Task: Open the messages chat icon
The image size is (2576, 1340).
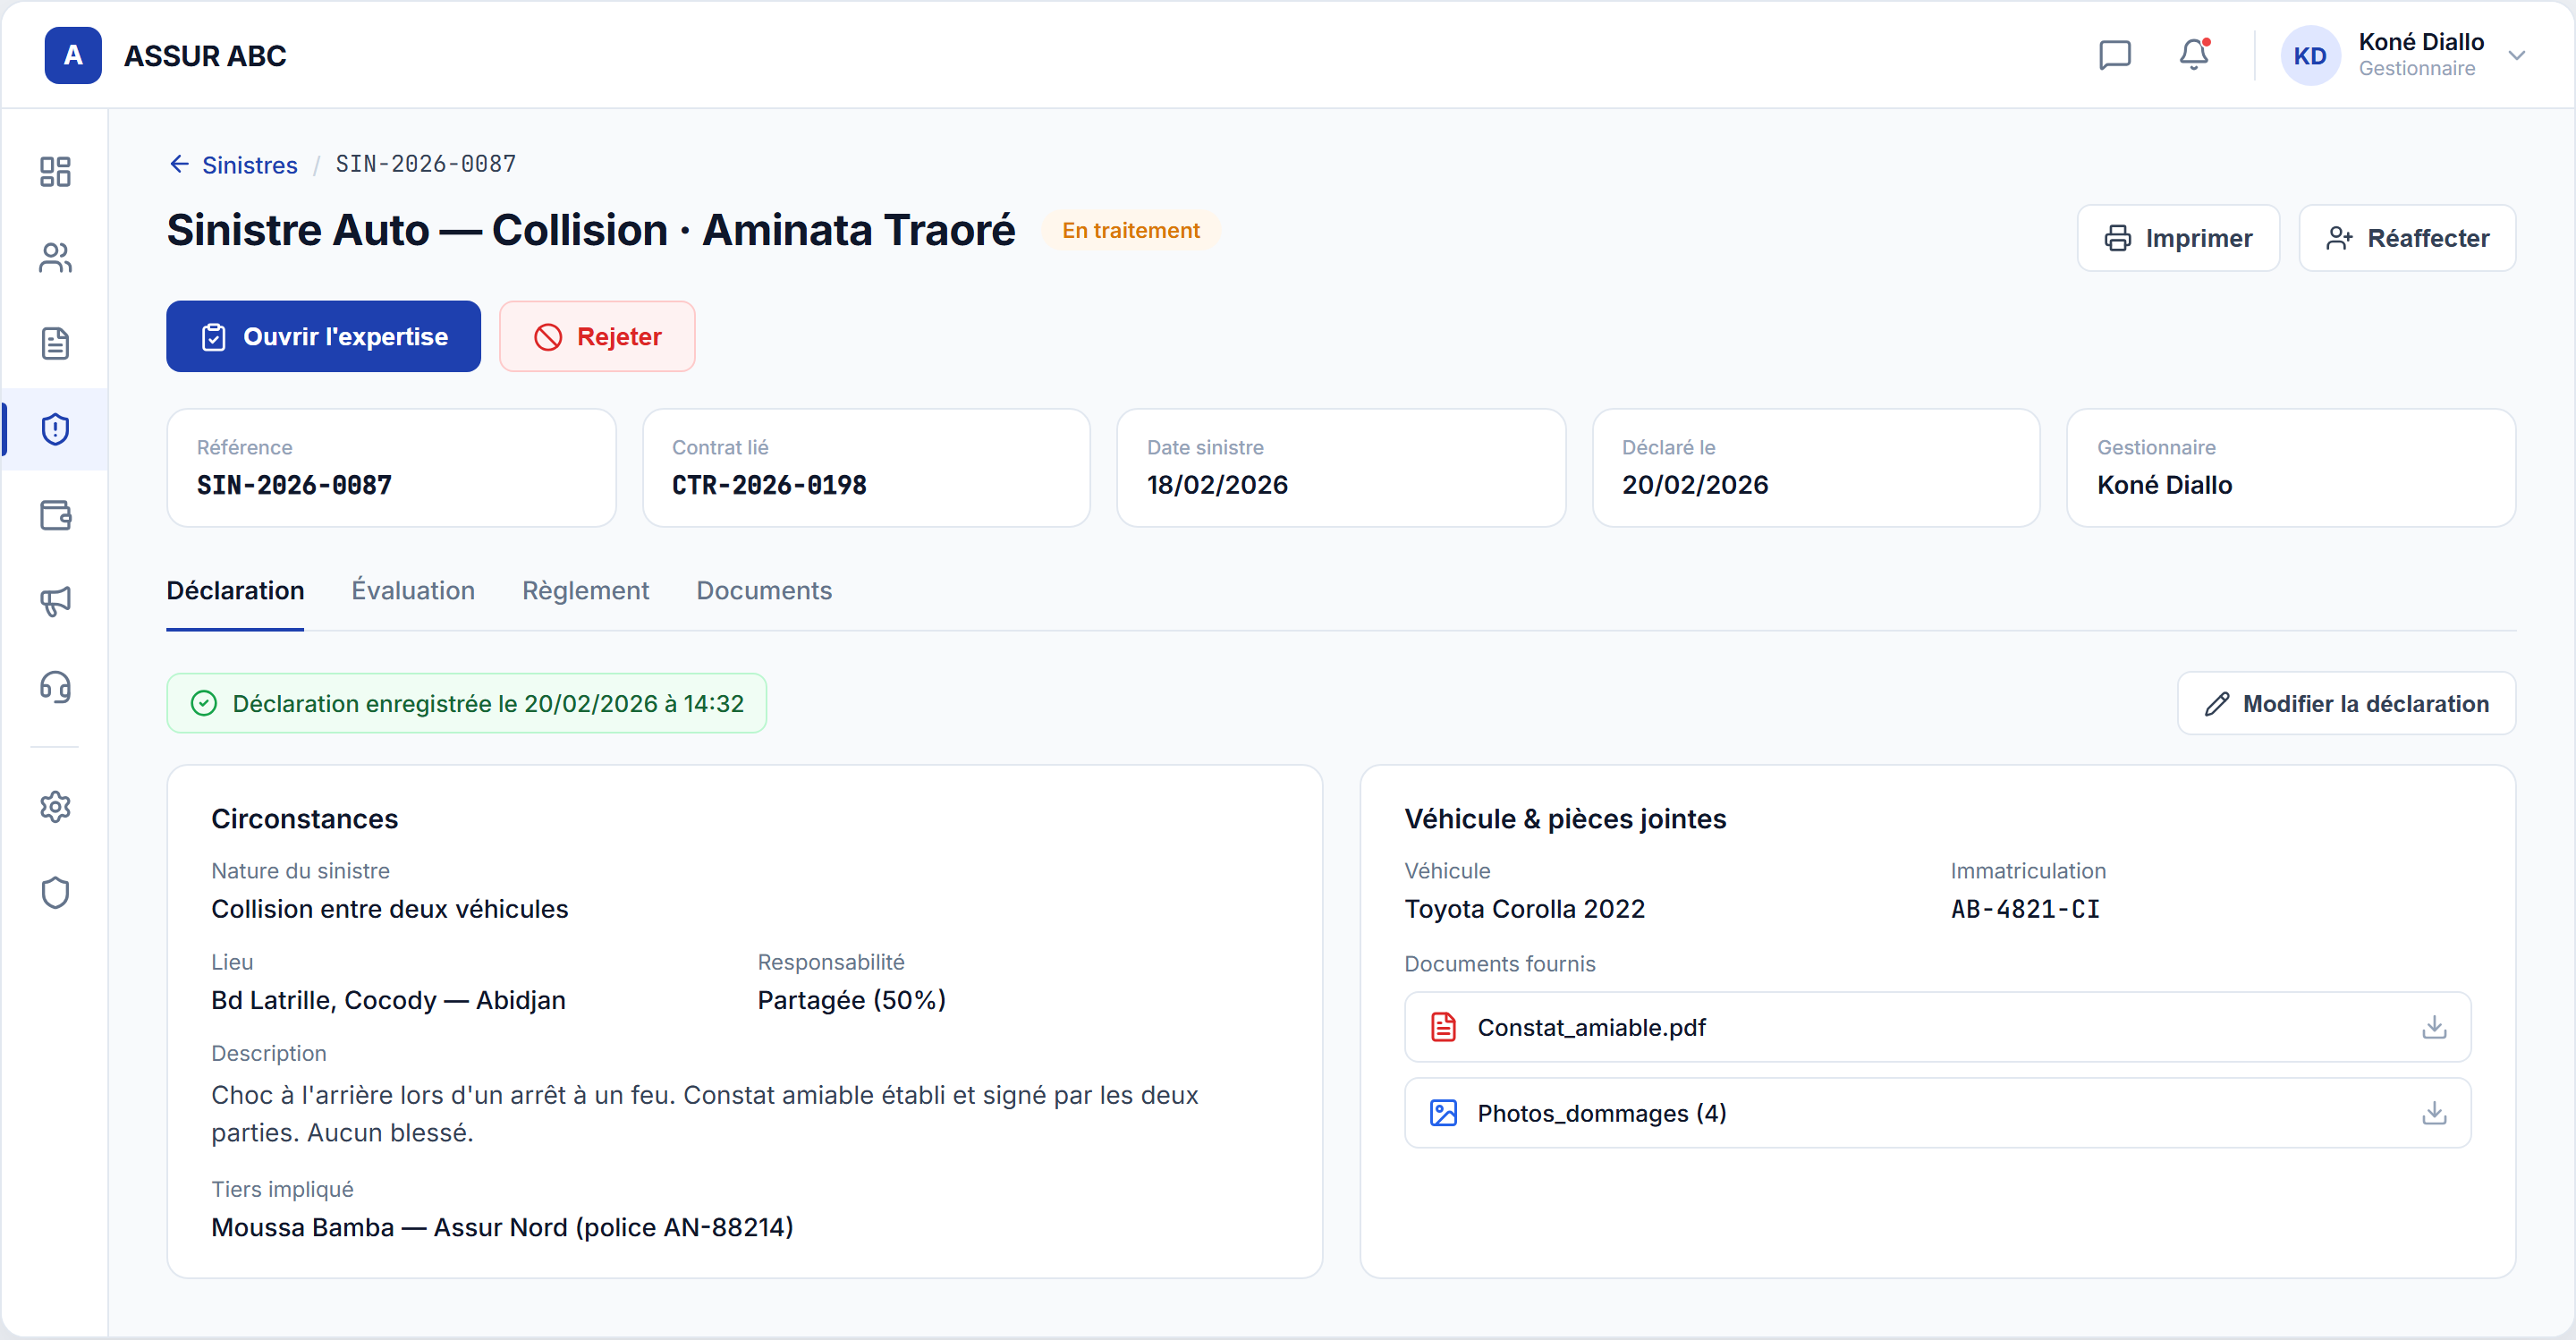Action: [x=2115, y=55]
